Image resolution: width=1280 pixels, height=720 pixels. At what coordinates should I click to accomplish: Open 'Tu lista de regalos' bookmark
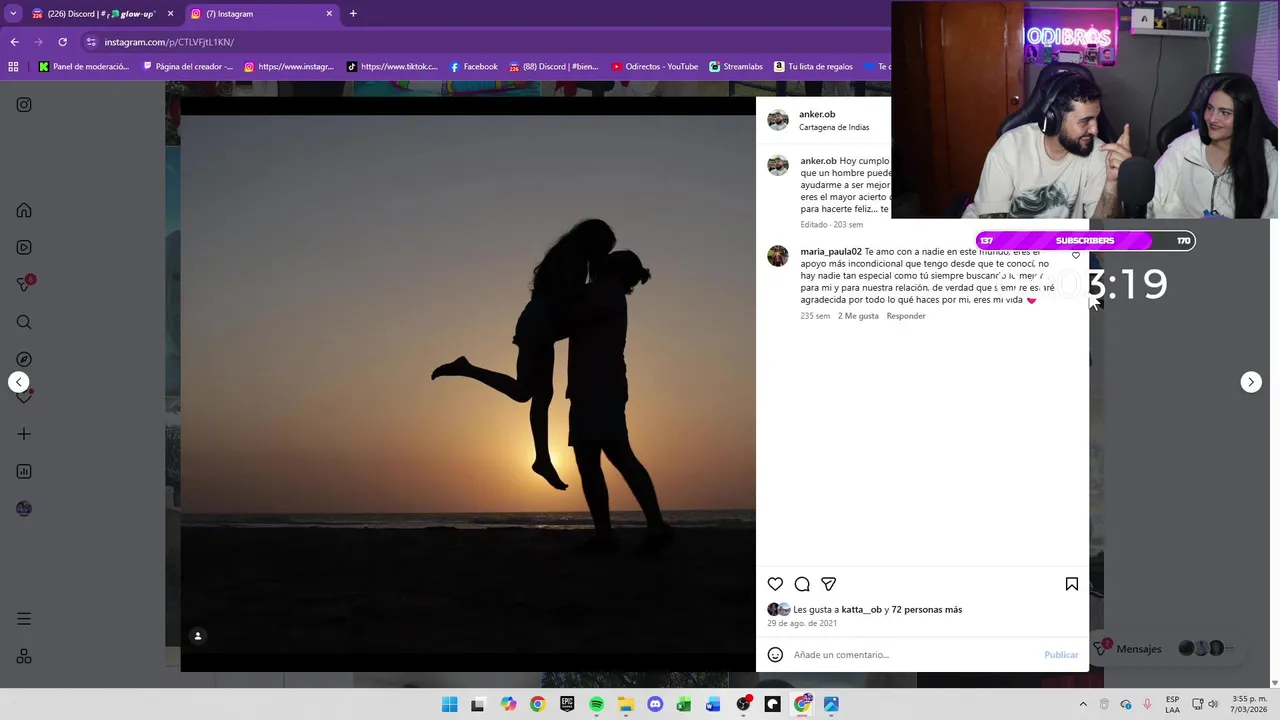pyautogui.click(x=813, y=67)
